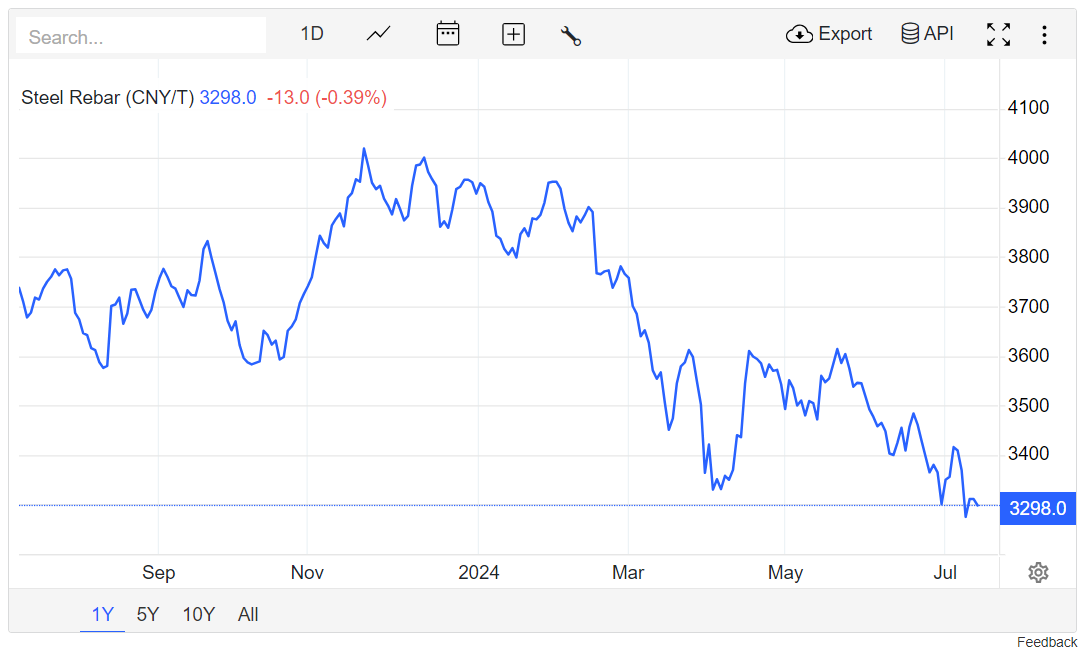This screenshot has width=1085, height=654.
Task: Click the chart type line icon
Action: pyautogui.click(x=378, y=34)
